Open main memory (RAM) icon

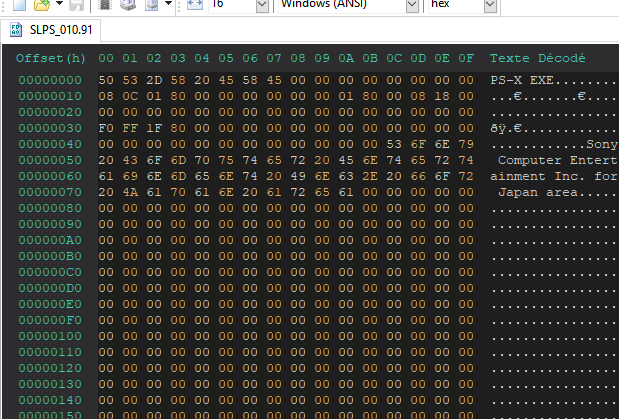(103, 5)
